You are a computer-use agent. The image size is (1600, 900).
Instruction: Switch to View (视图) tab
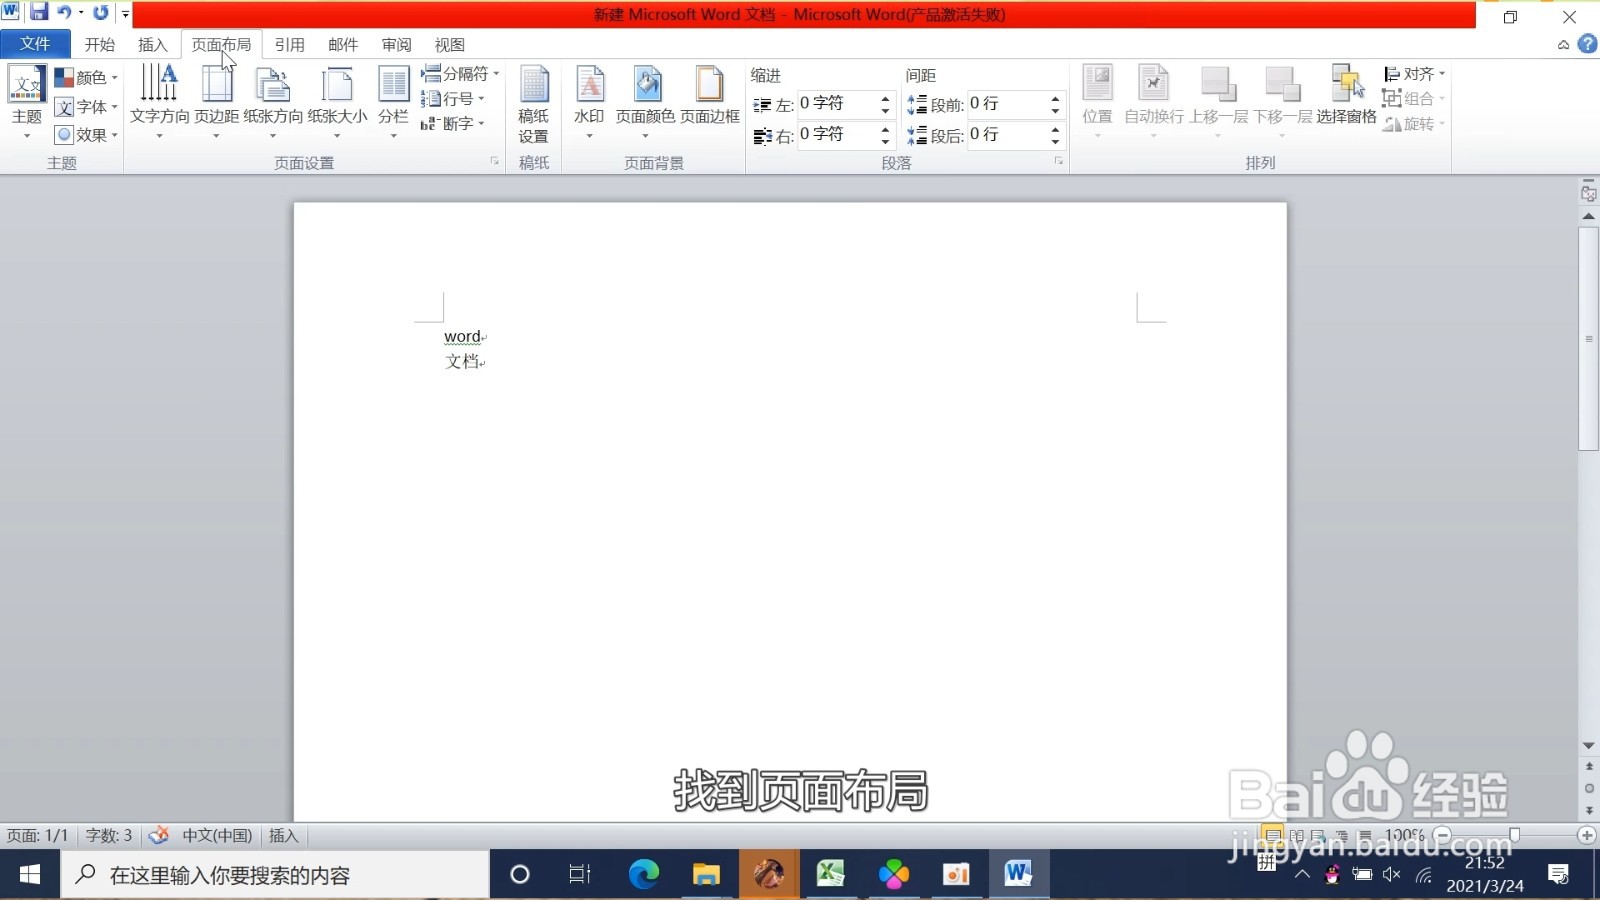tap(450, 45)
